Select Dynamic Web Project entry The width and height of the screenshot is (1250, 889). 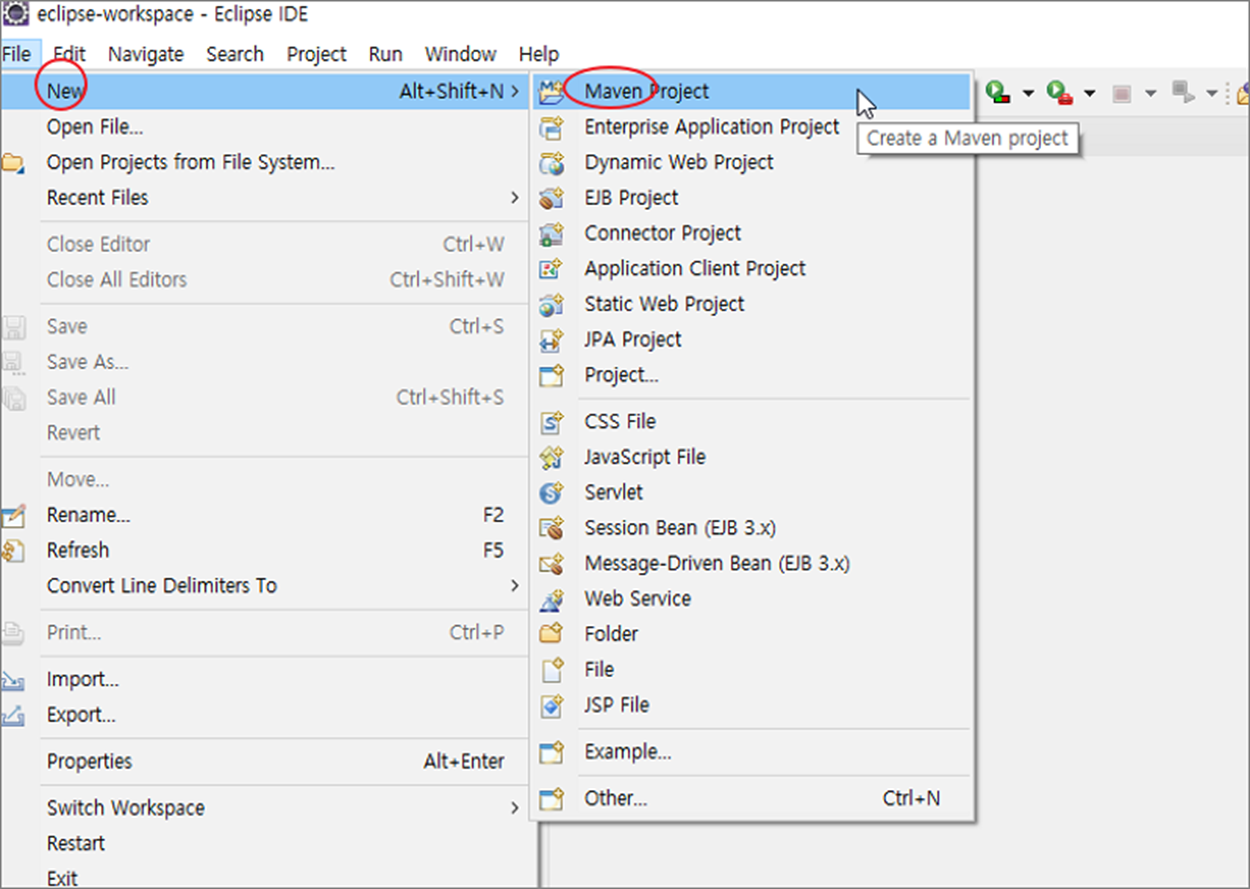pos(679,163)
